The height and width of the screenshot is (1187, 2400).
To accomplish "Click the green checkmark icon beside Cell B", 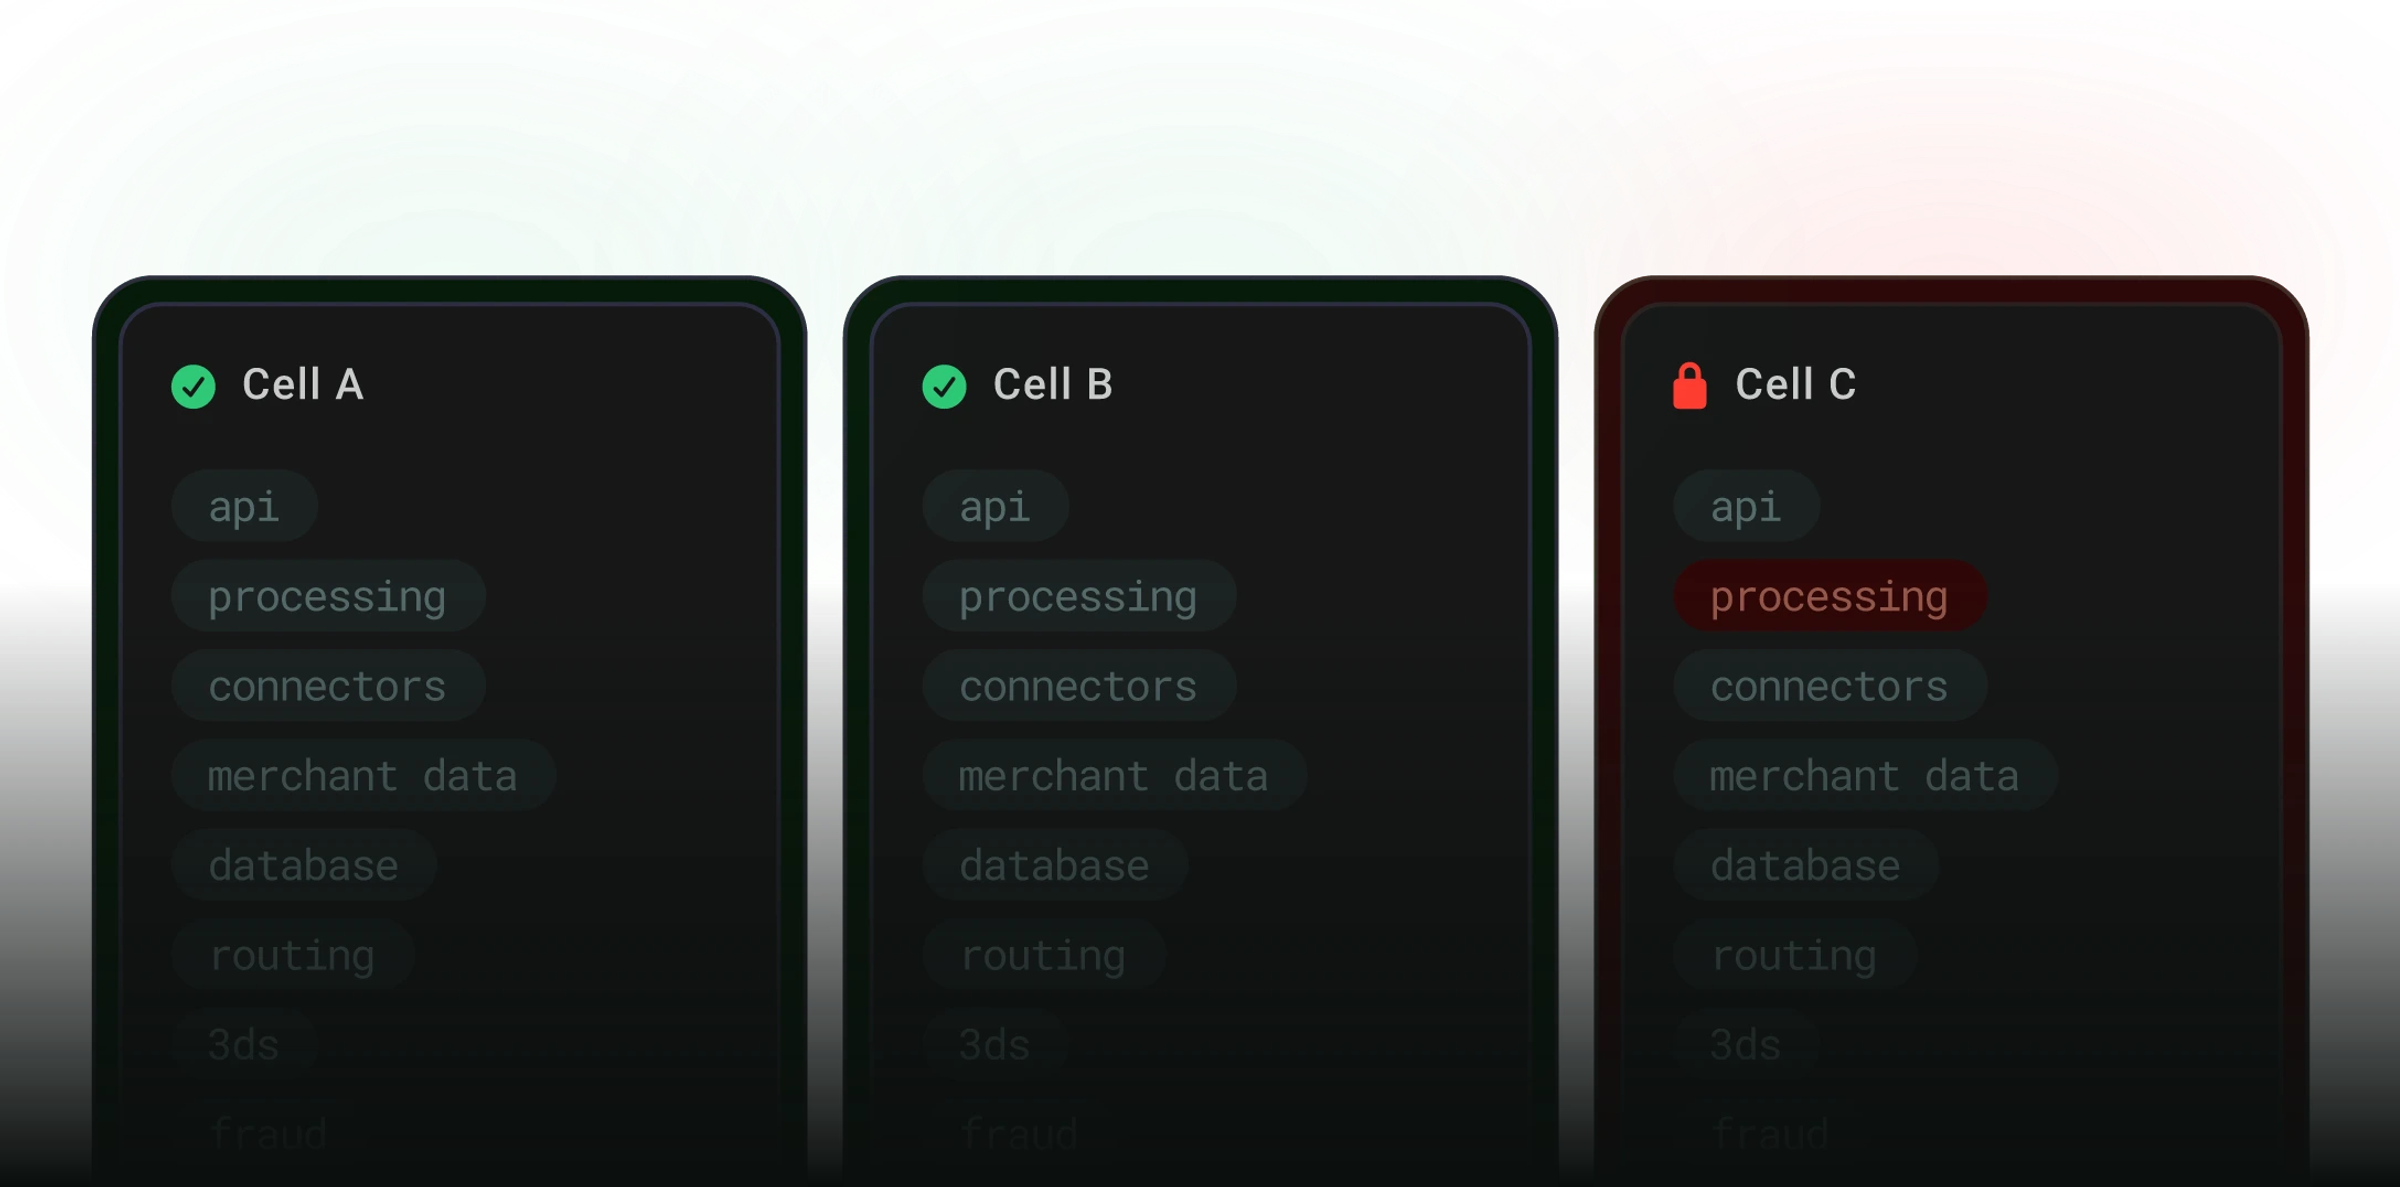I will 944,386.
